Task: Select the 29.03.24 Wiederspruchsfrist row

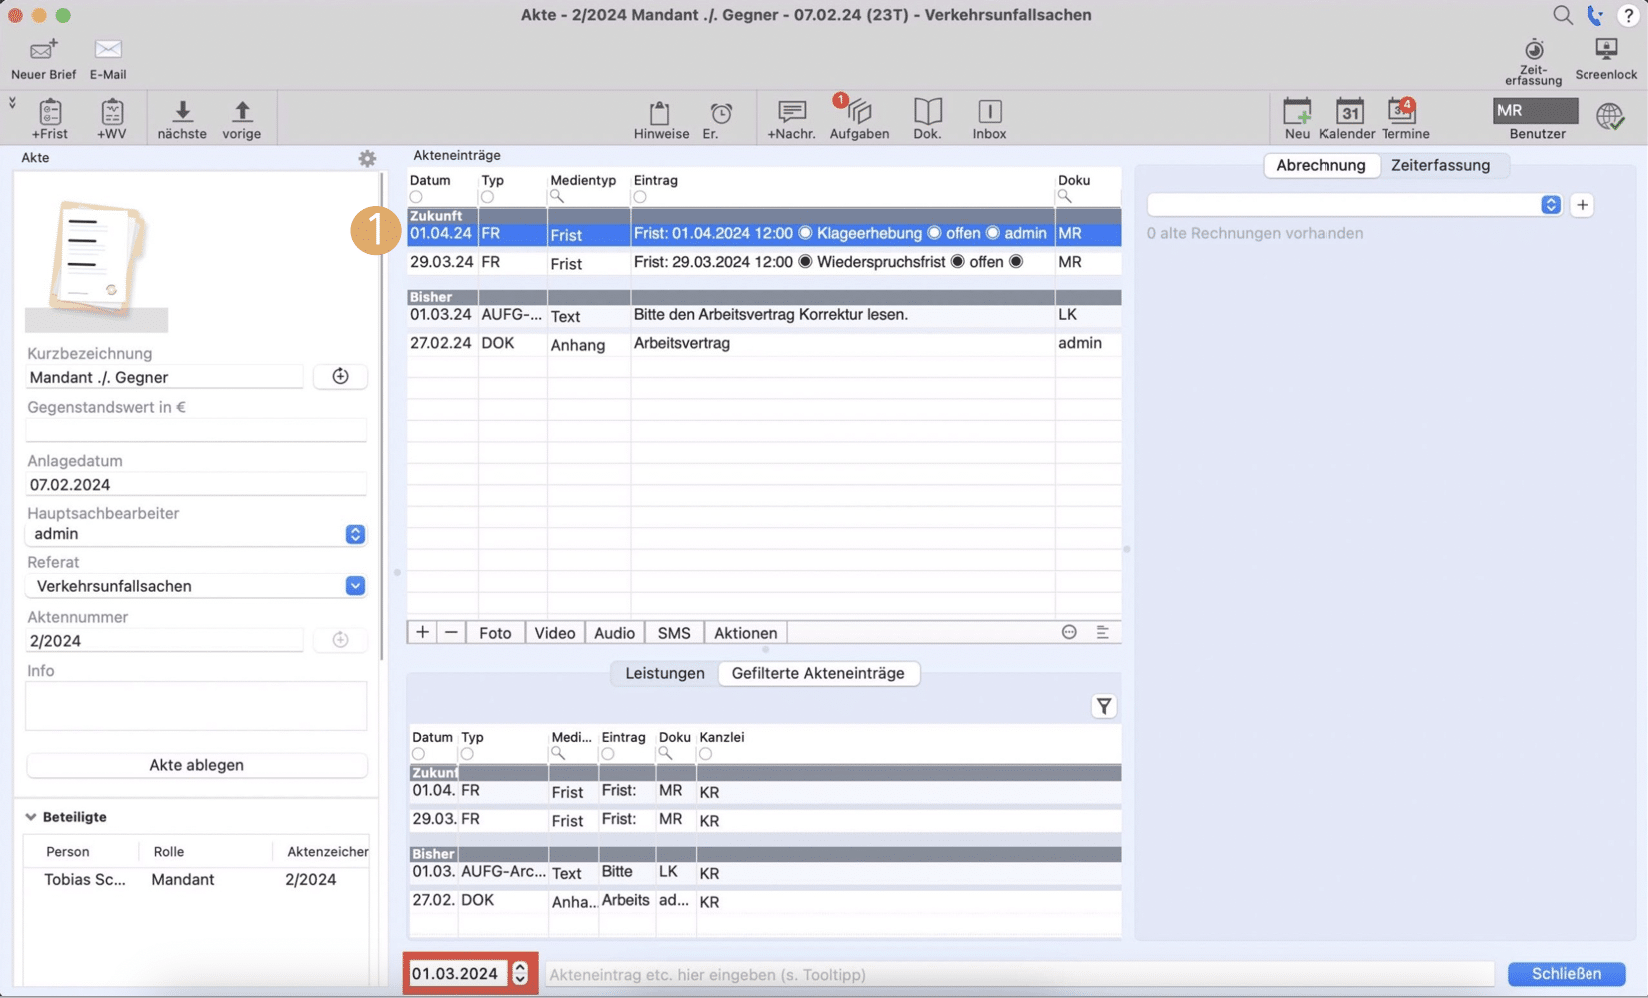Action: click(764, 262)
